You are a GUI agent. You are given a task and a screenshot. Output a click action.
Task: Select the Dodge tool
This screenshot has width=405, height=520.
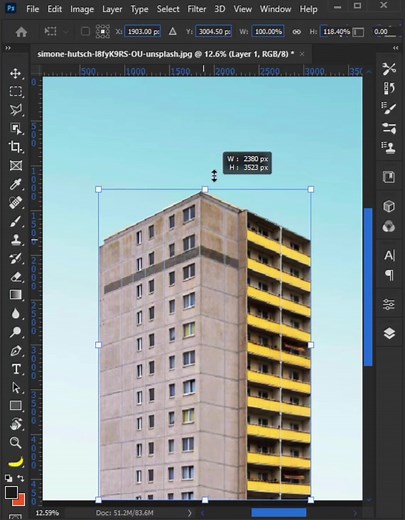click(15, 332)
